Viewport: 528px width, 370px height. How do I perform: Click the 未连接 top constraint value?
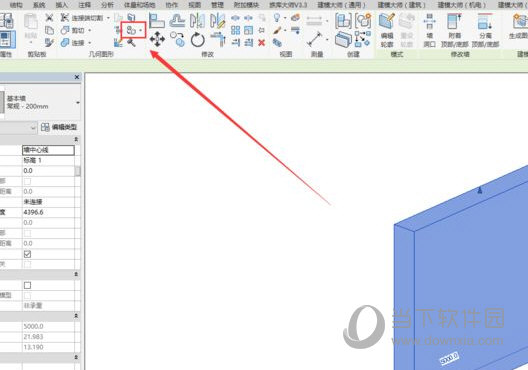pos(48,202)
